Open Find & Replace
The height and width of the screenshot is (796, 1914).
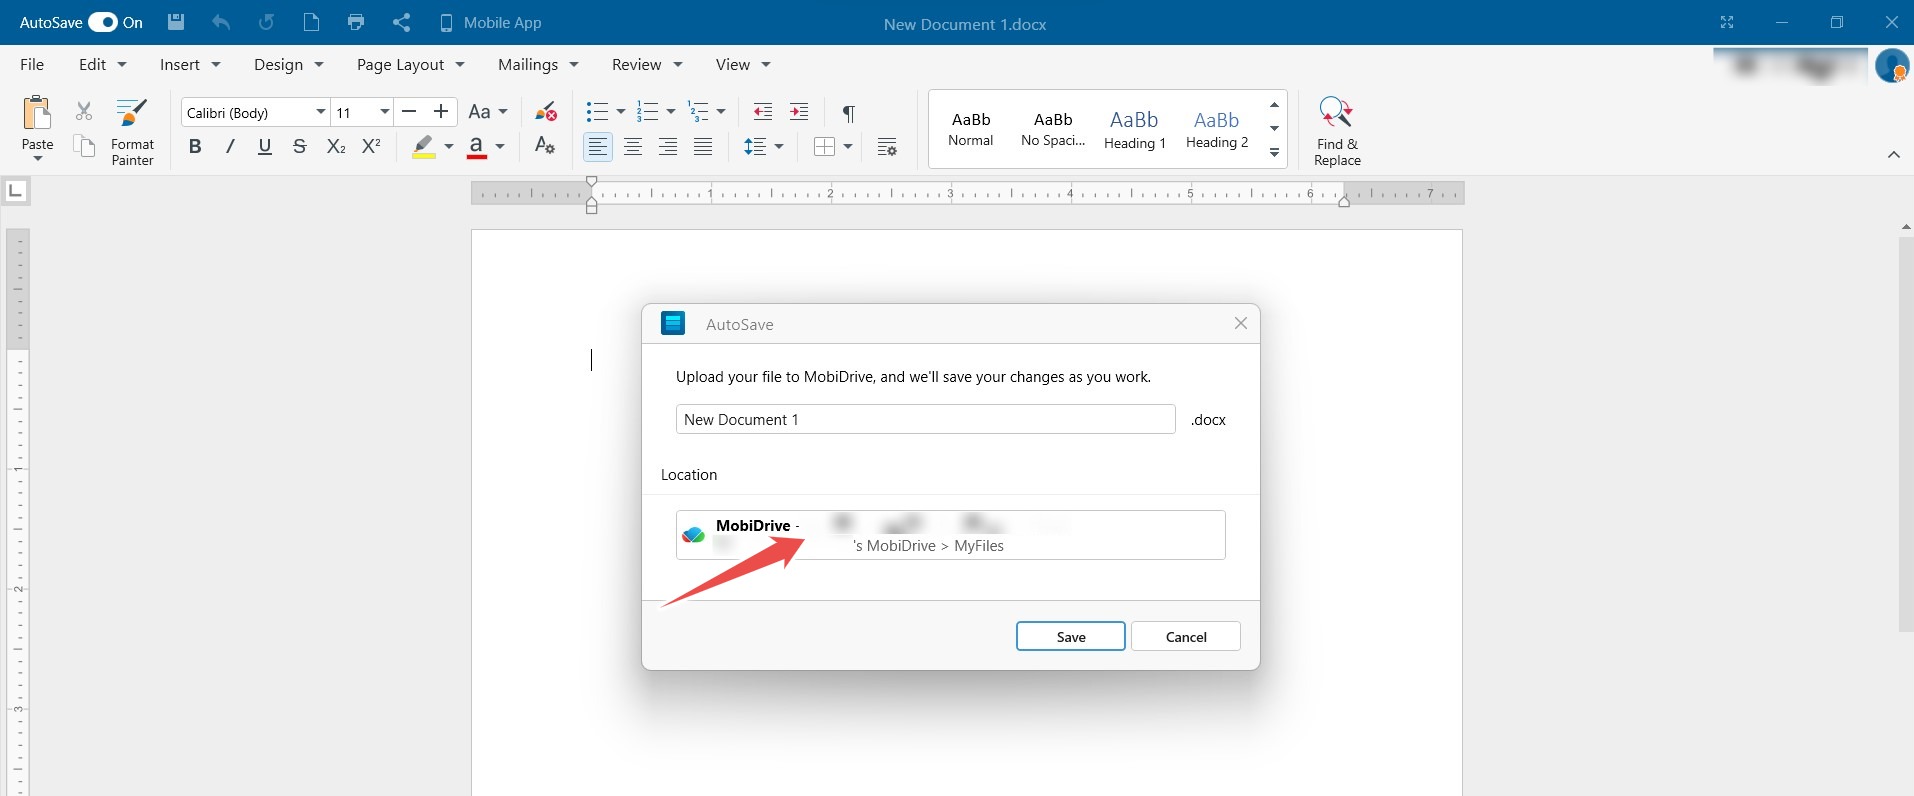pyautogui.click(x=1337, y=131)
